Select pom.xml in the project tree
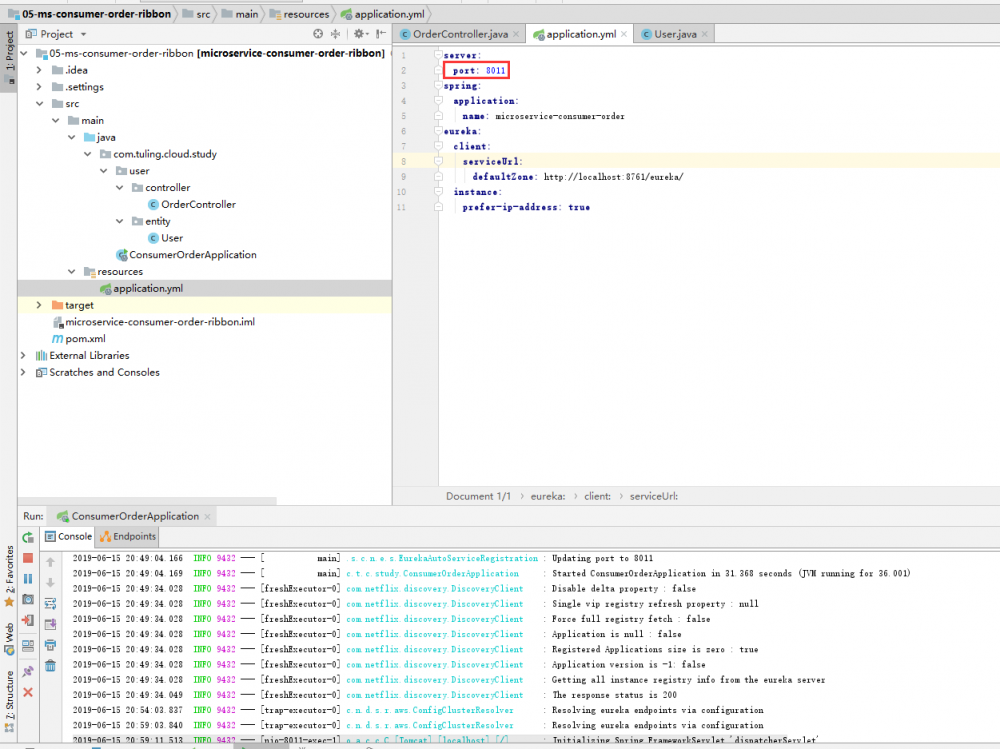 click(84, 339)
